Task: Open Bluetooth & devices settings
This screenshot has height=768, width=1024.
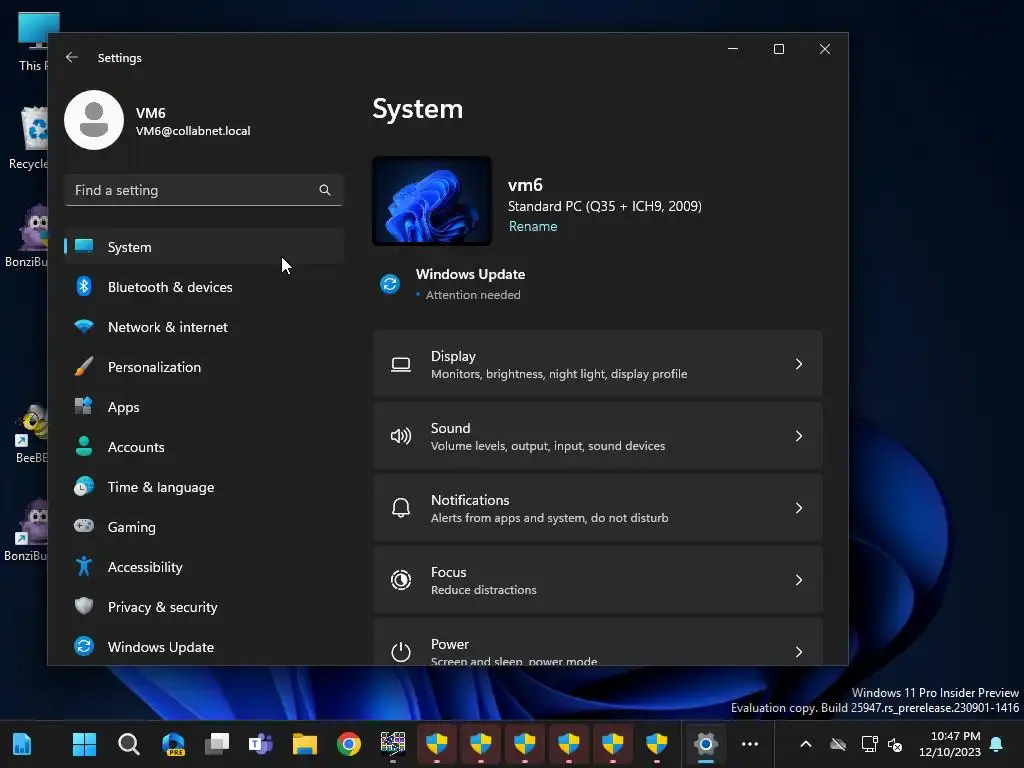Action: coord(204,287)
